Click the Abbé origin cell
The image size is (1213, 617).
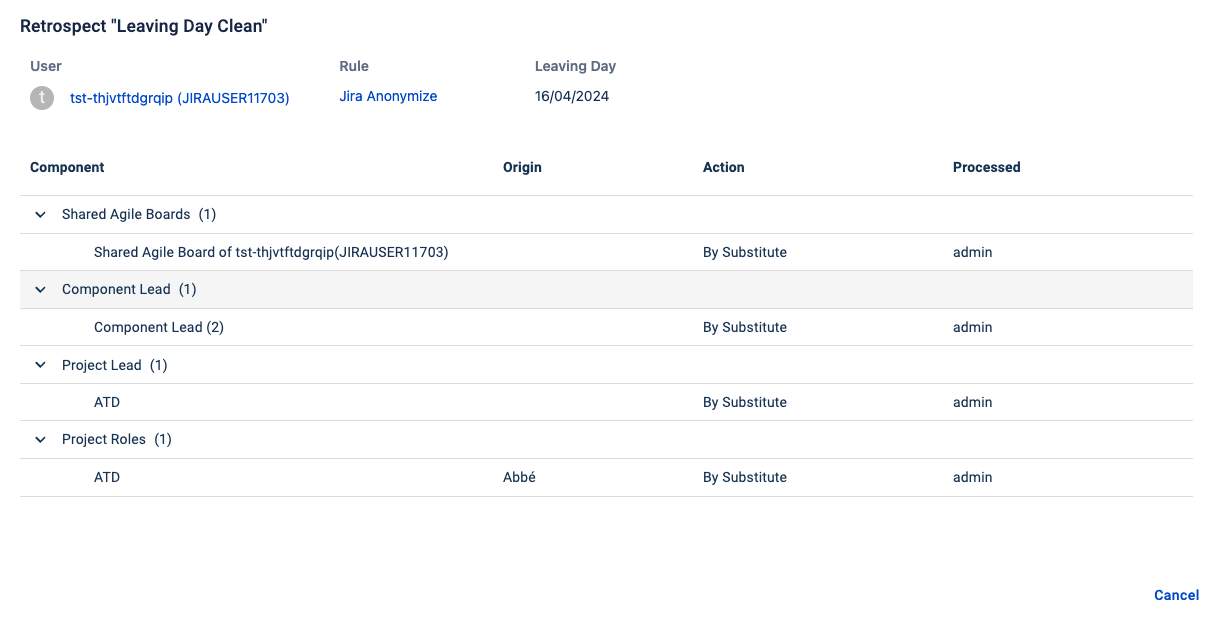(x=519, y=477)
